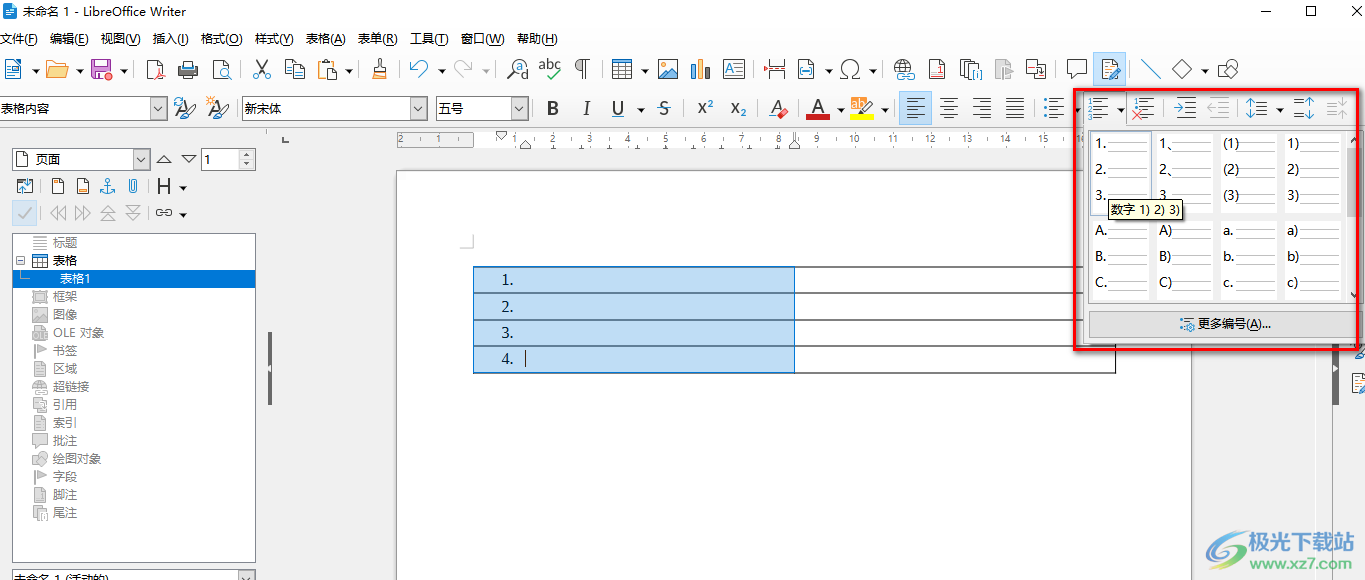Toggle Strikethrough formatting
Viewport: 1365px width, 580px height.
(x=664, y=108)
